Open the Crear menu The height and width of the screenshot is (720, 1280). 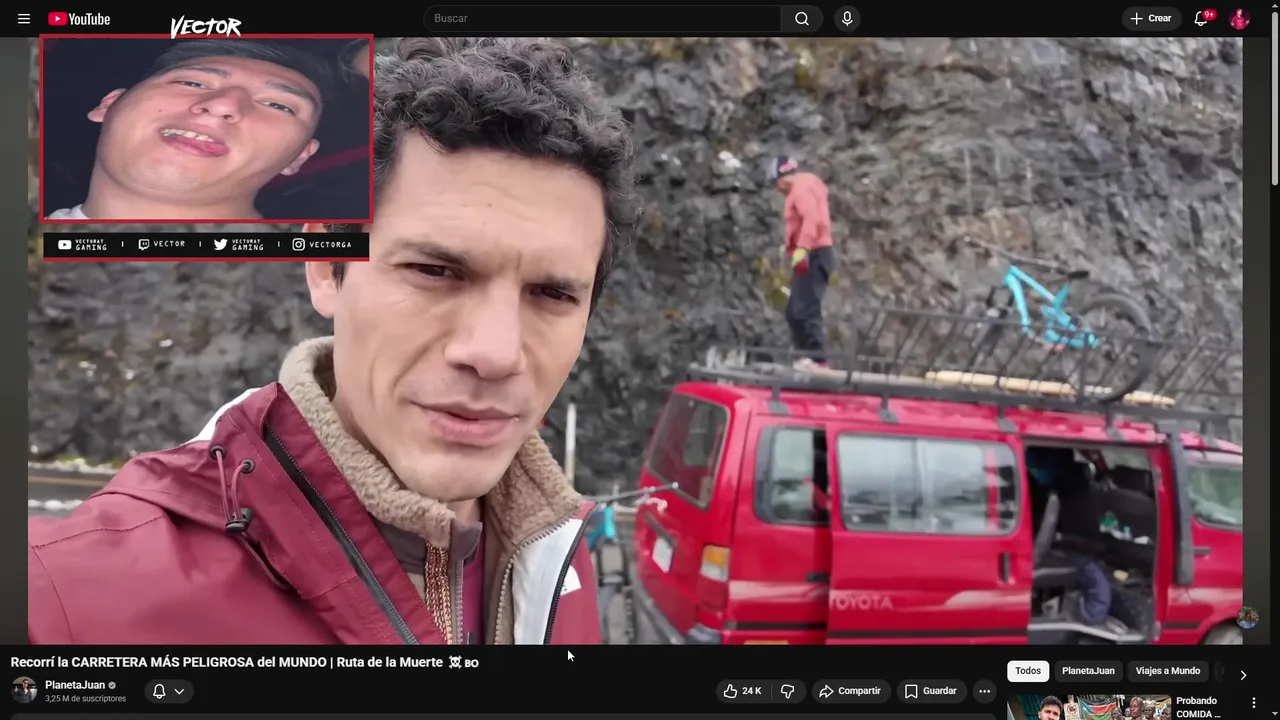click(1151, 19)
